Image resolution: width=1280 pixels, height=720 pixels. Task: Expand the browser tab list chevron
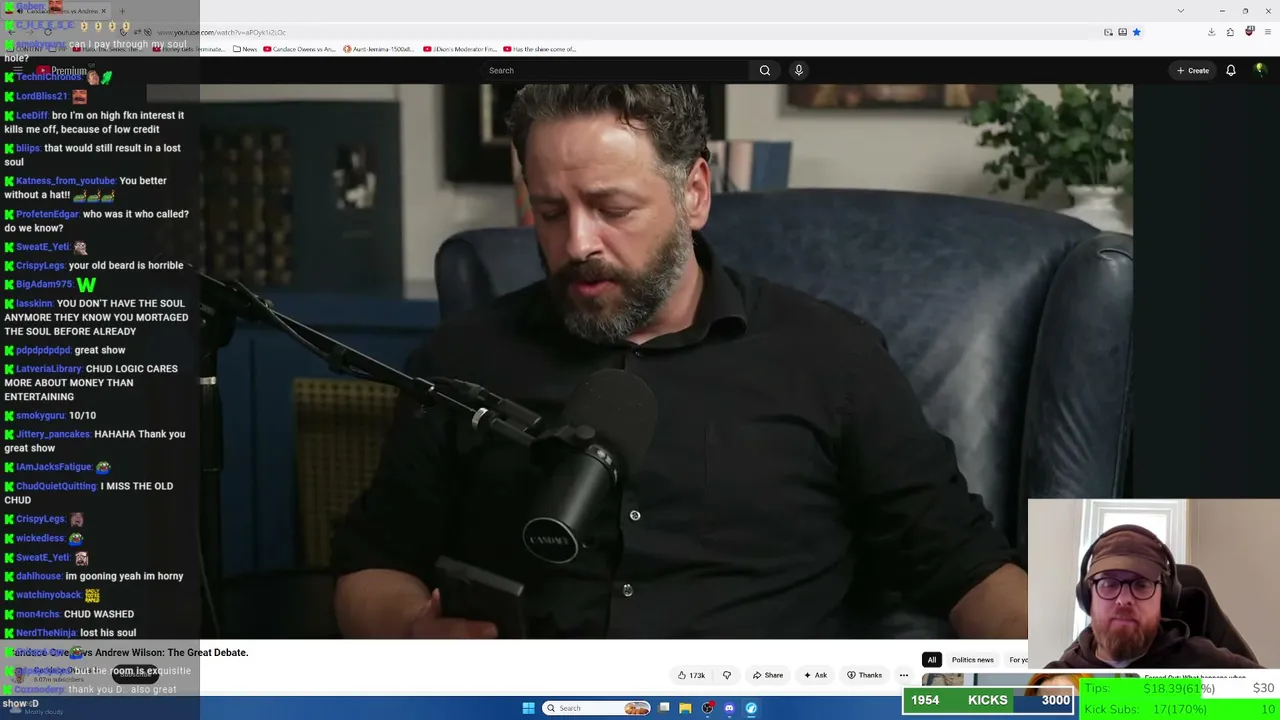click(1181, 11)
